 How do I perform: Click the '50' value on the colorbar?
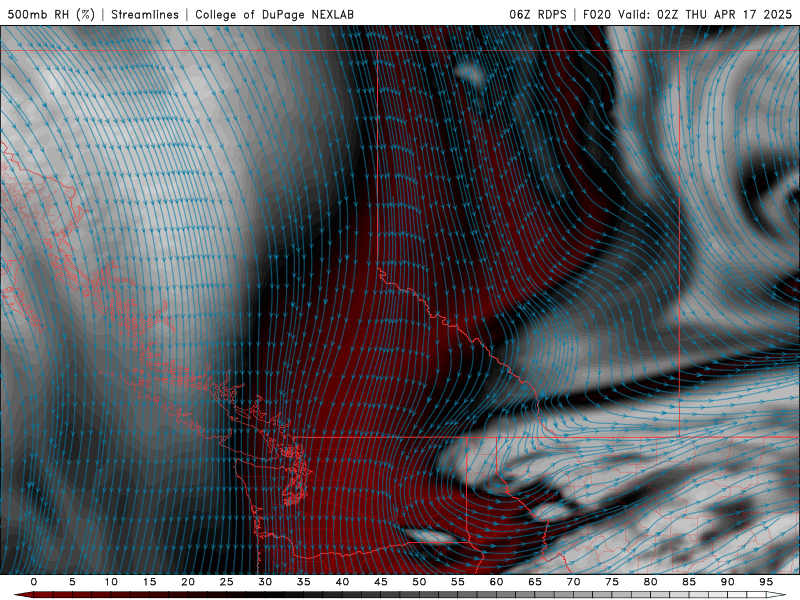pos(419,582)
